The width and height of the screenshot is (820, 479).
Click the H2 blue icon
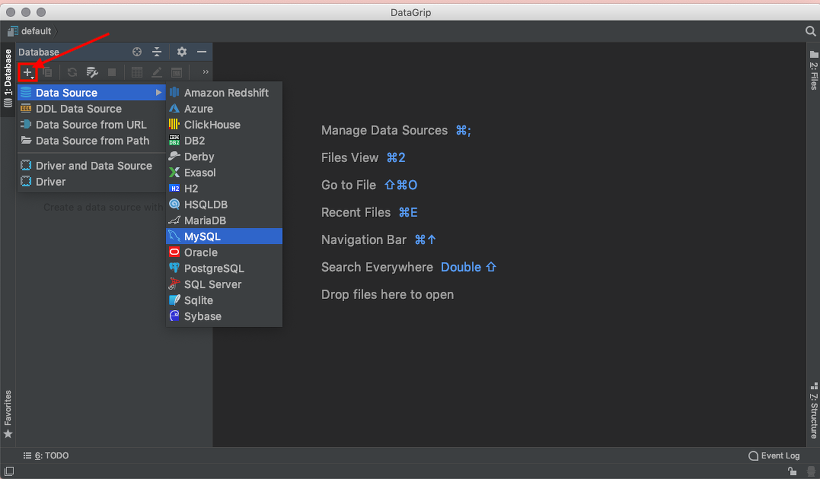coord(174,189)
